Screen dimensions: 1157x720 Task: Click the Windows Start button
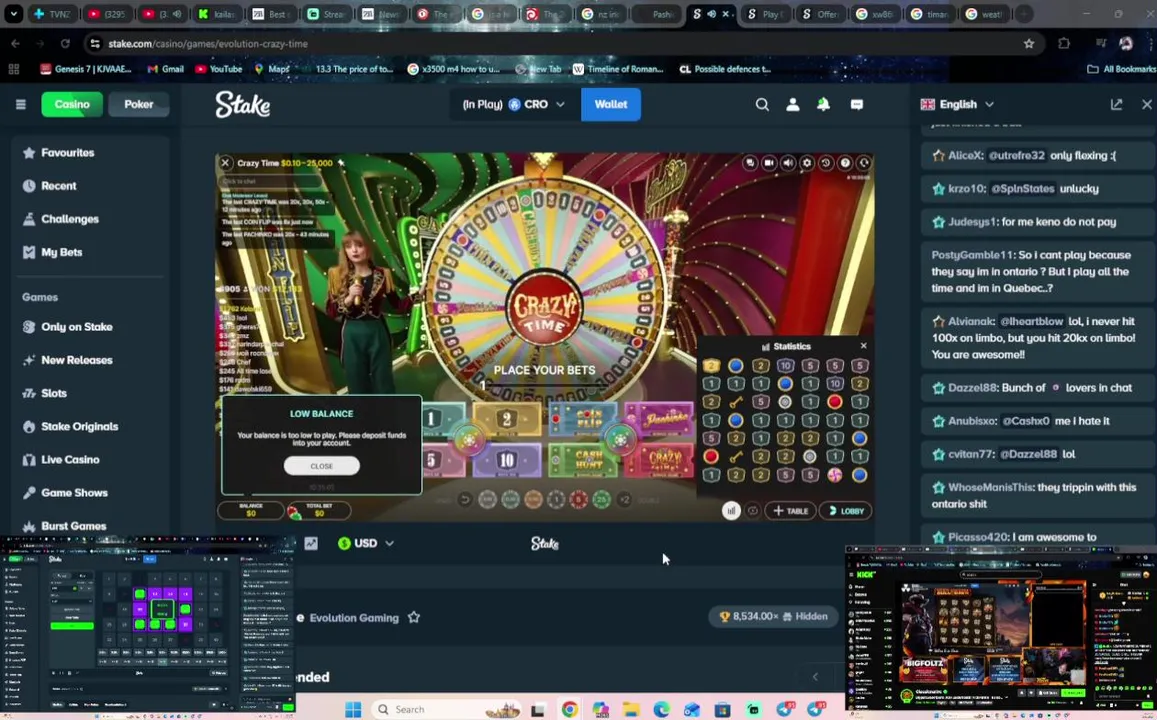(x=353, y=710)
